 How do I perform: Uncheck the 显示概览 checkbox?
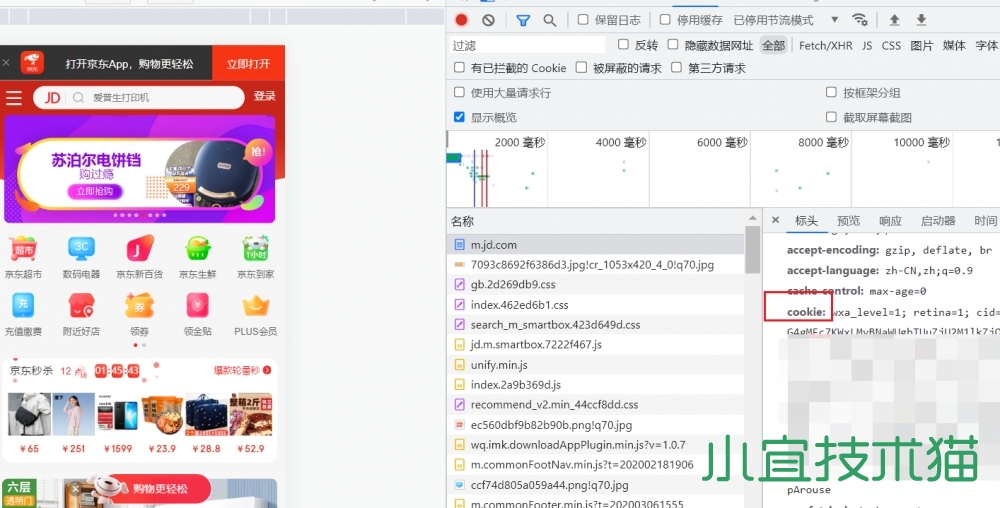(459, 117)
